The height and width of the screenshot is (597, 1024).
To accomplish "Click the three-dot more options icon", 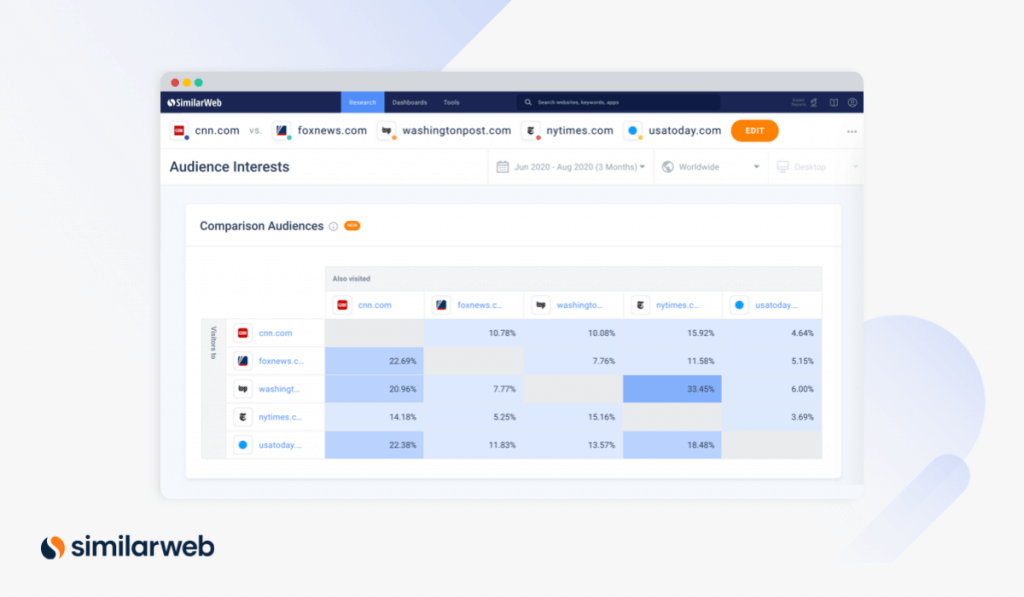I will [852, 131].
